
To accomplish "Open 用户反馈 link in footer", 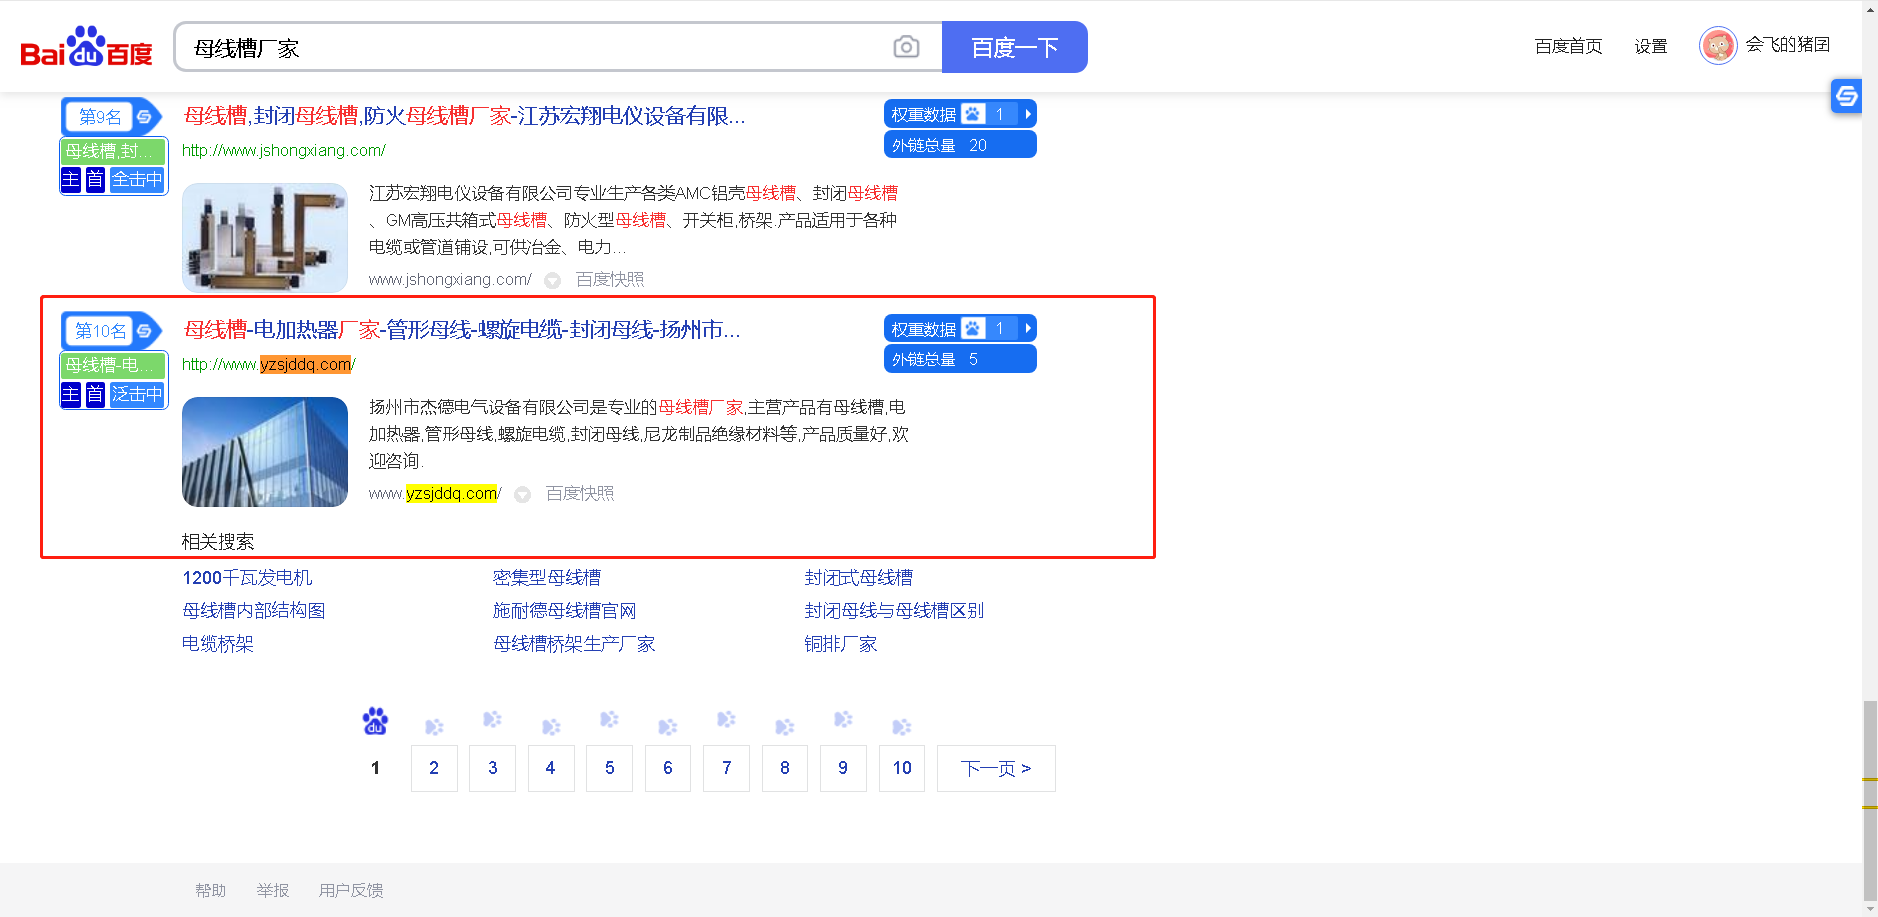I will [351, 890].
